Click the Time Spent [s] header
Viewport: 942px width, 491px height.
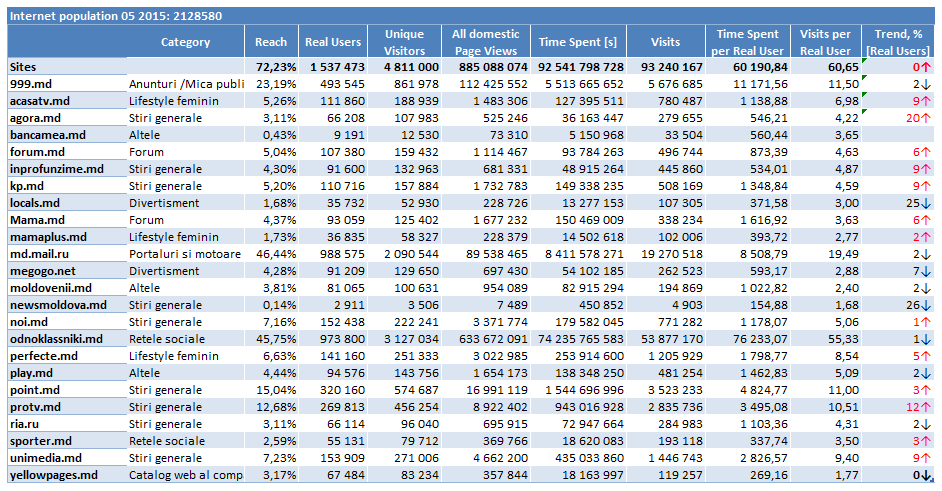[x=578, y=42]
